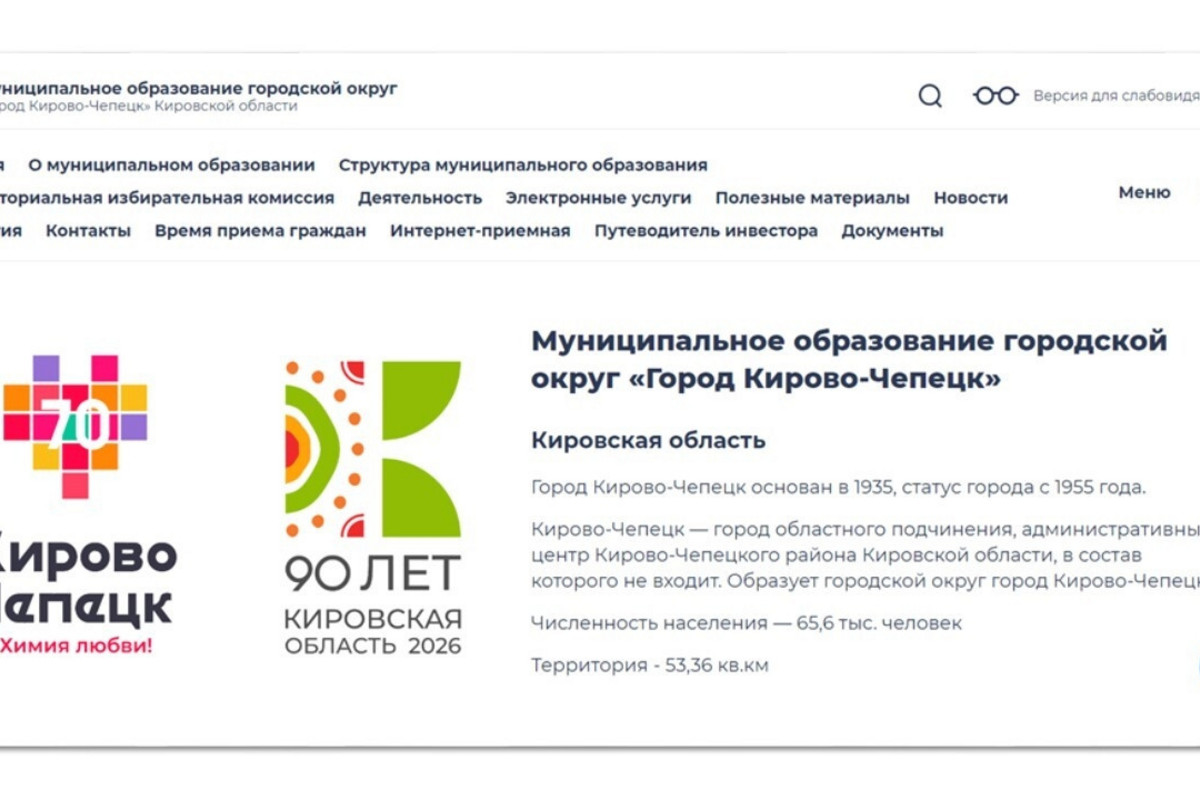Screen dimensions: 1200x800
Task: Open О муниципальном образовании menu item
Action: click(171, 165)
